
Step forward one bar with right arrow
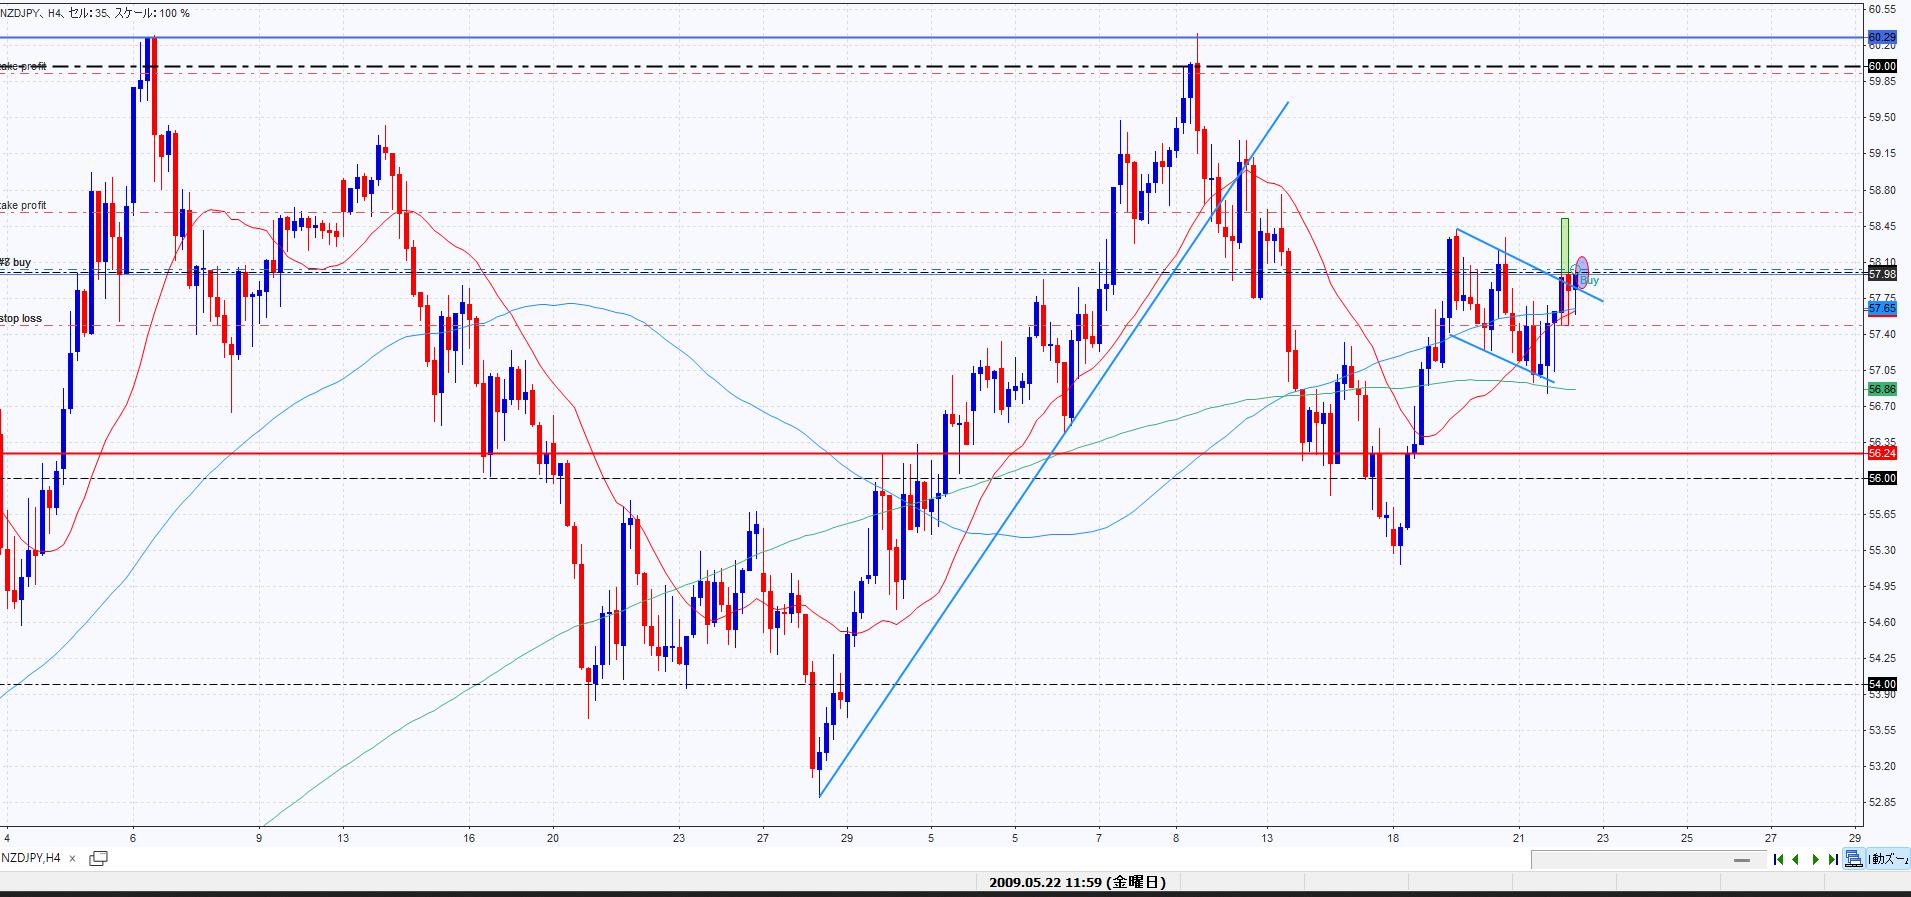click(1815, 859)
